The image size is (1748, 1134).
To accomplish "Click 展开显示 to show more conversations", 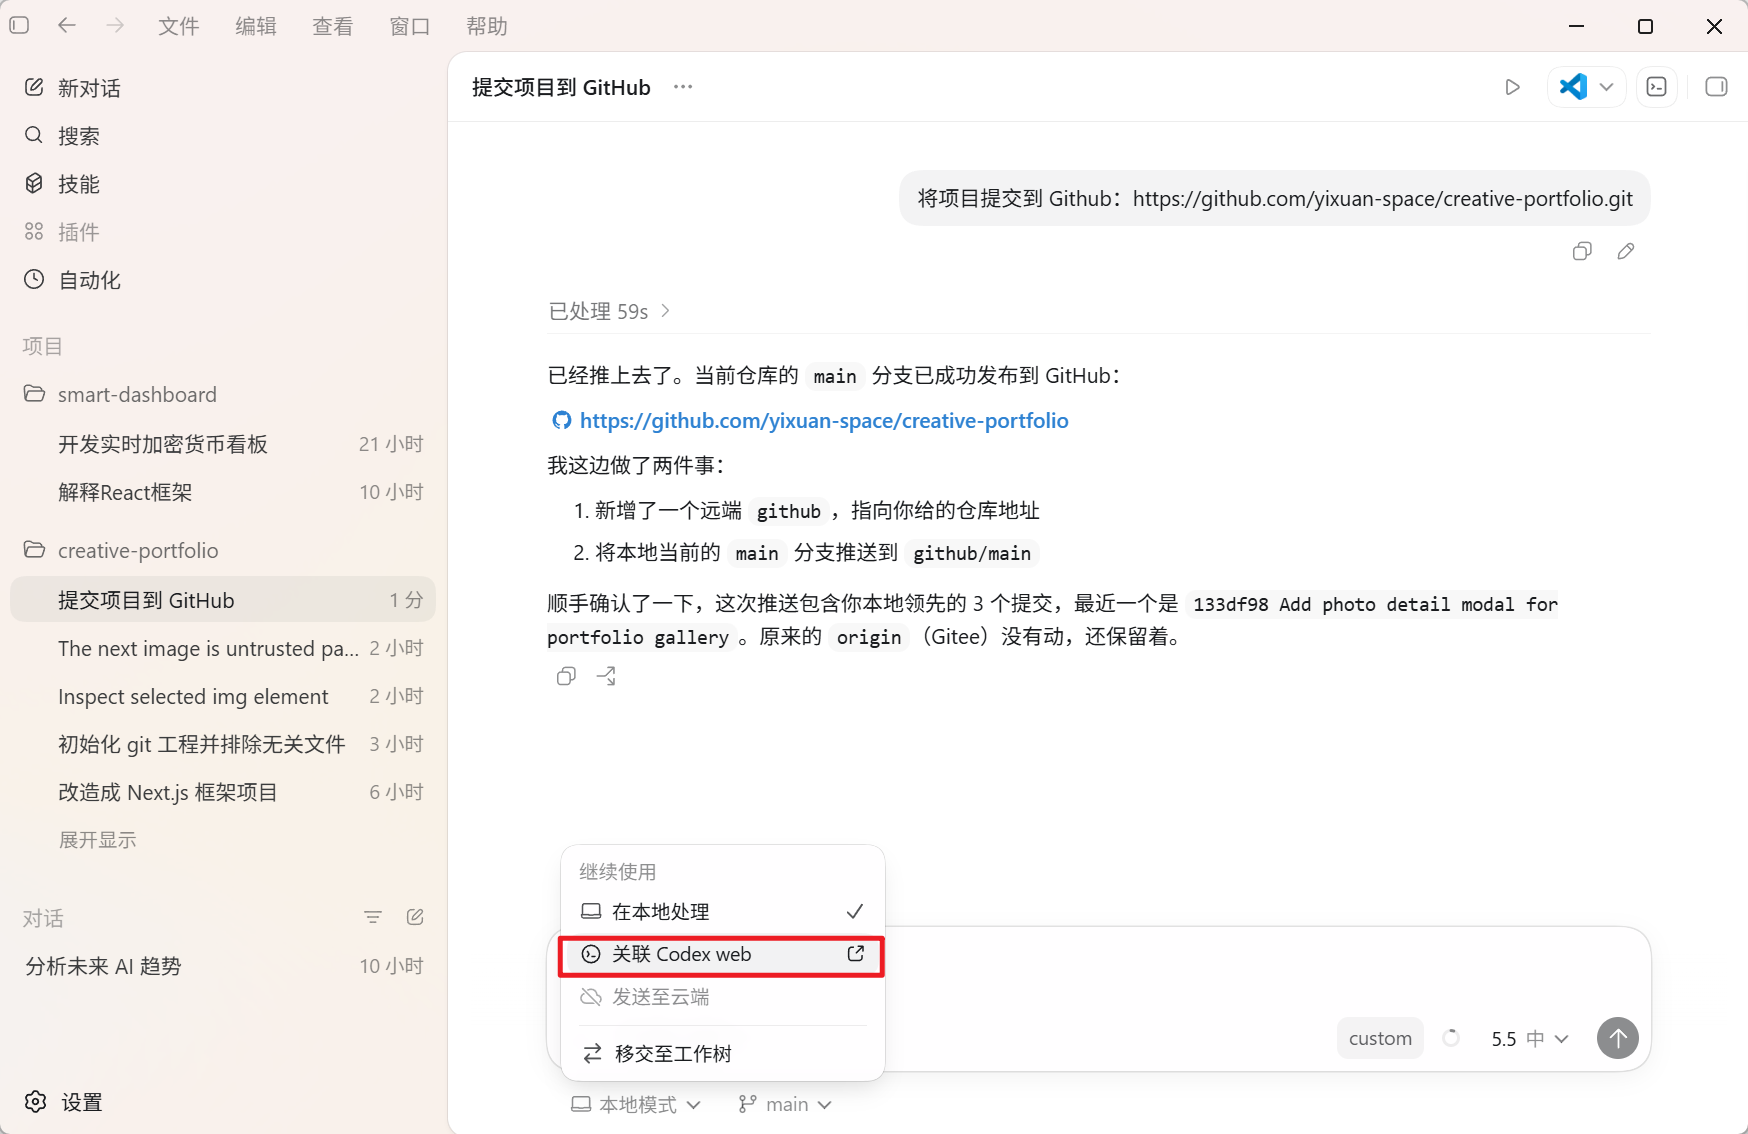I will coord(97,840).
